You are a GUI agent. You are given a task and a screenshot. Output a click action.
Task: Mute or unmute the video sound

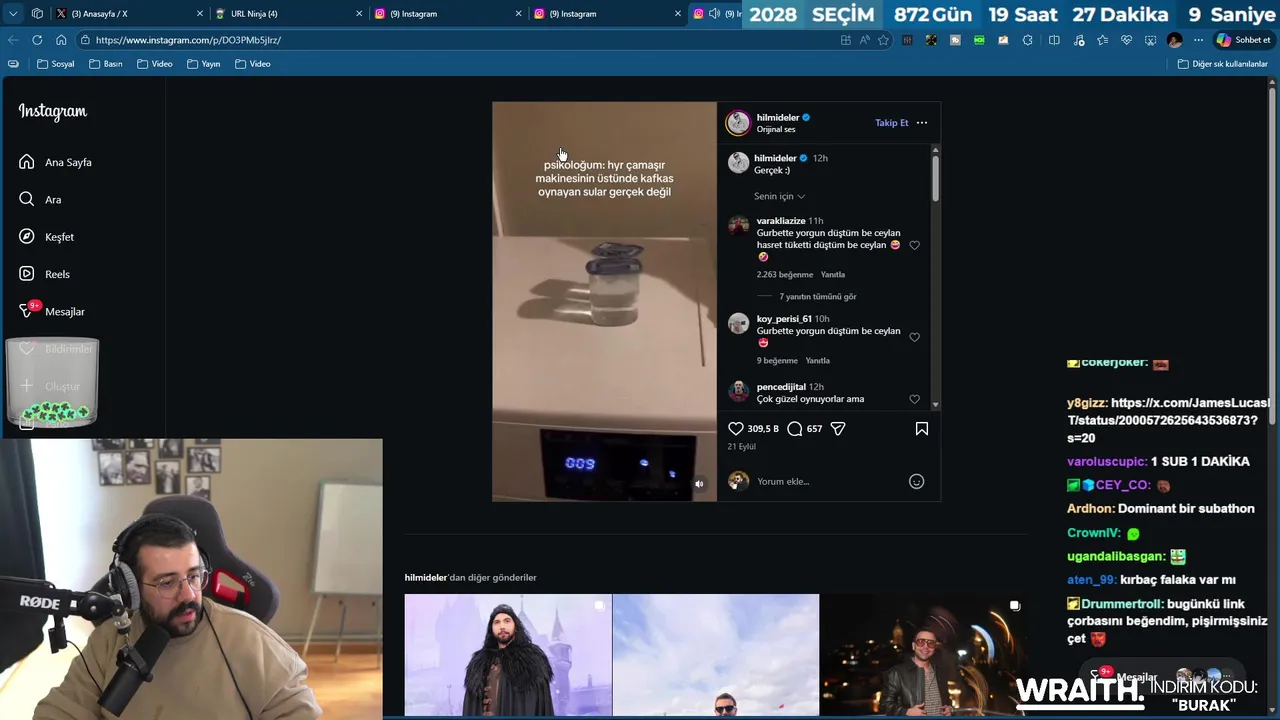coord(699,484)
